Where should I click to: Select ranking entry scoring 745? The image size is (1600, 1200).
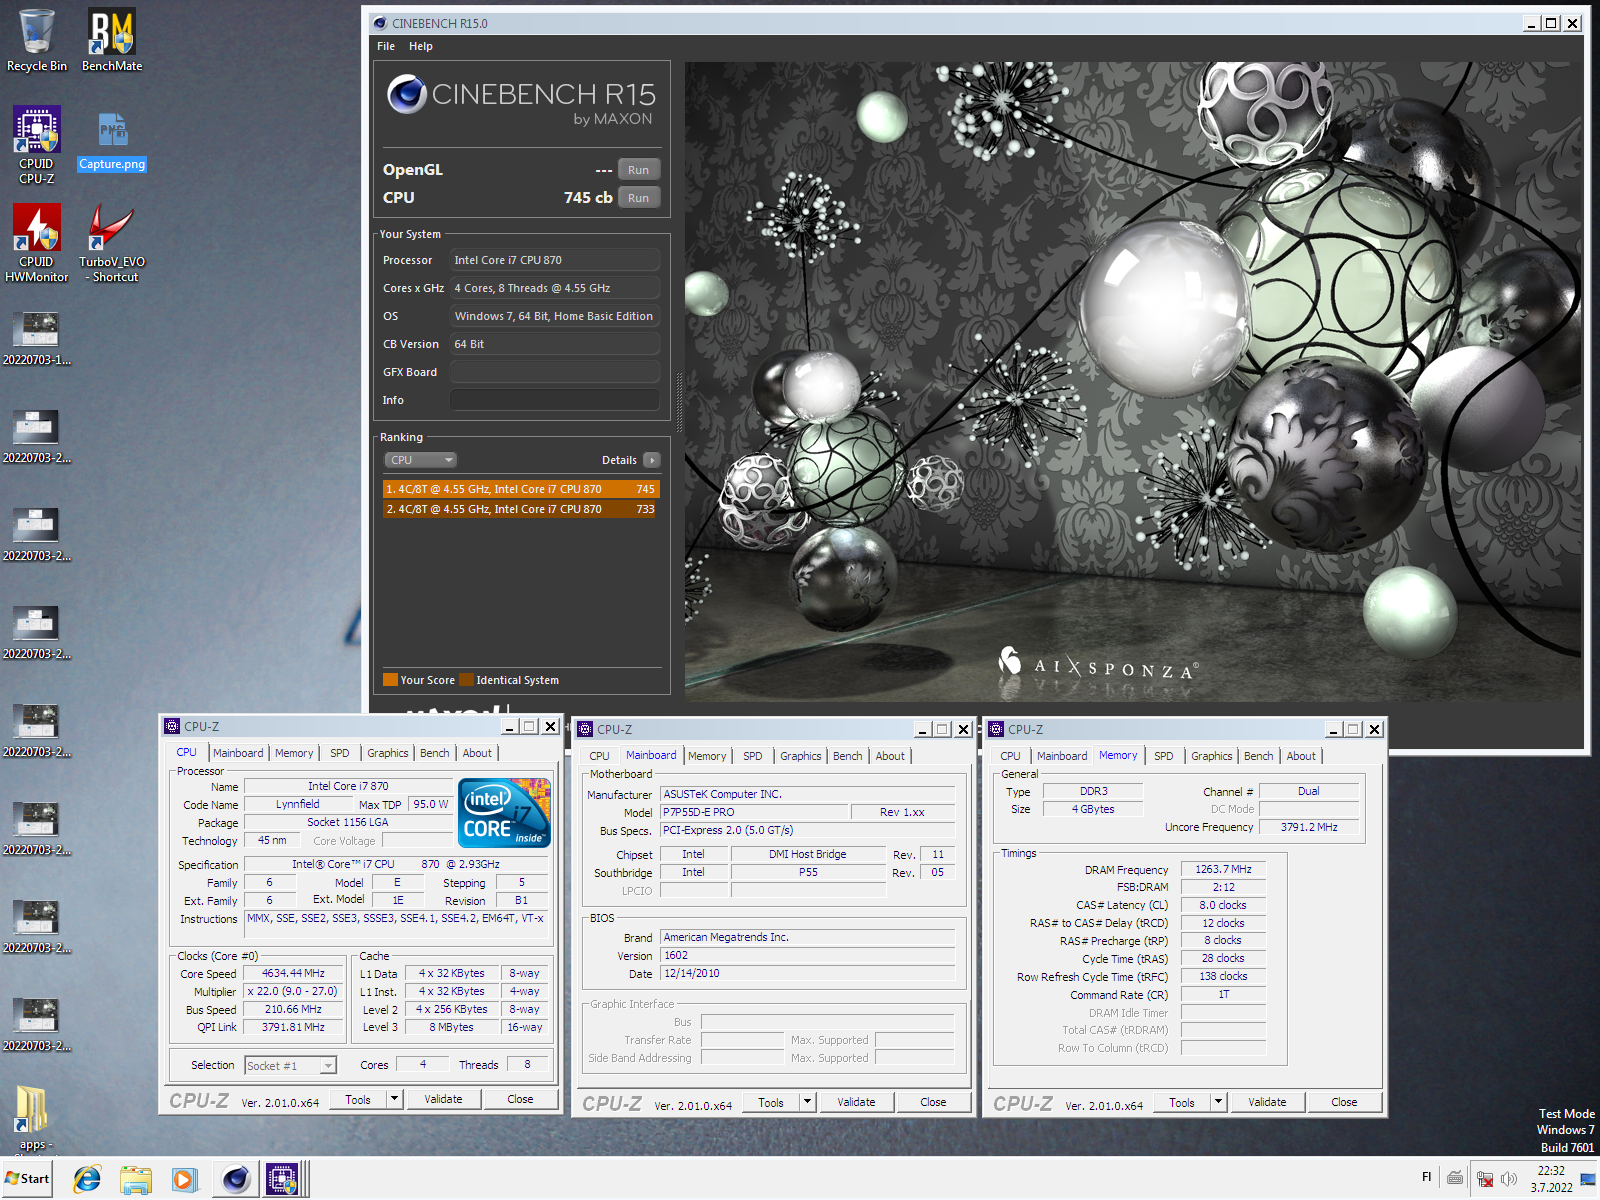coord(520,489)
